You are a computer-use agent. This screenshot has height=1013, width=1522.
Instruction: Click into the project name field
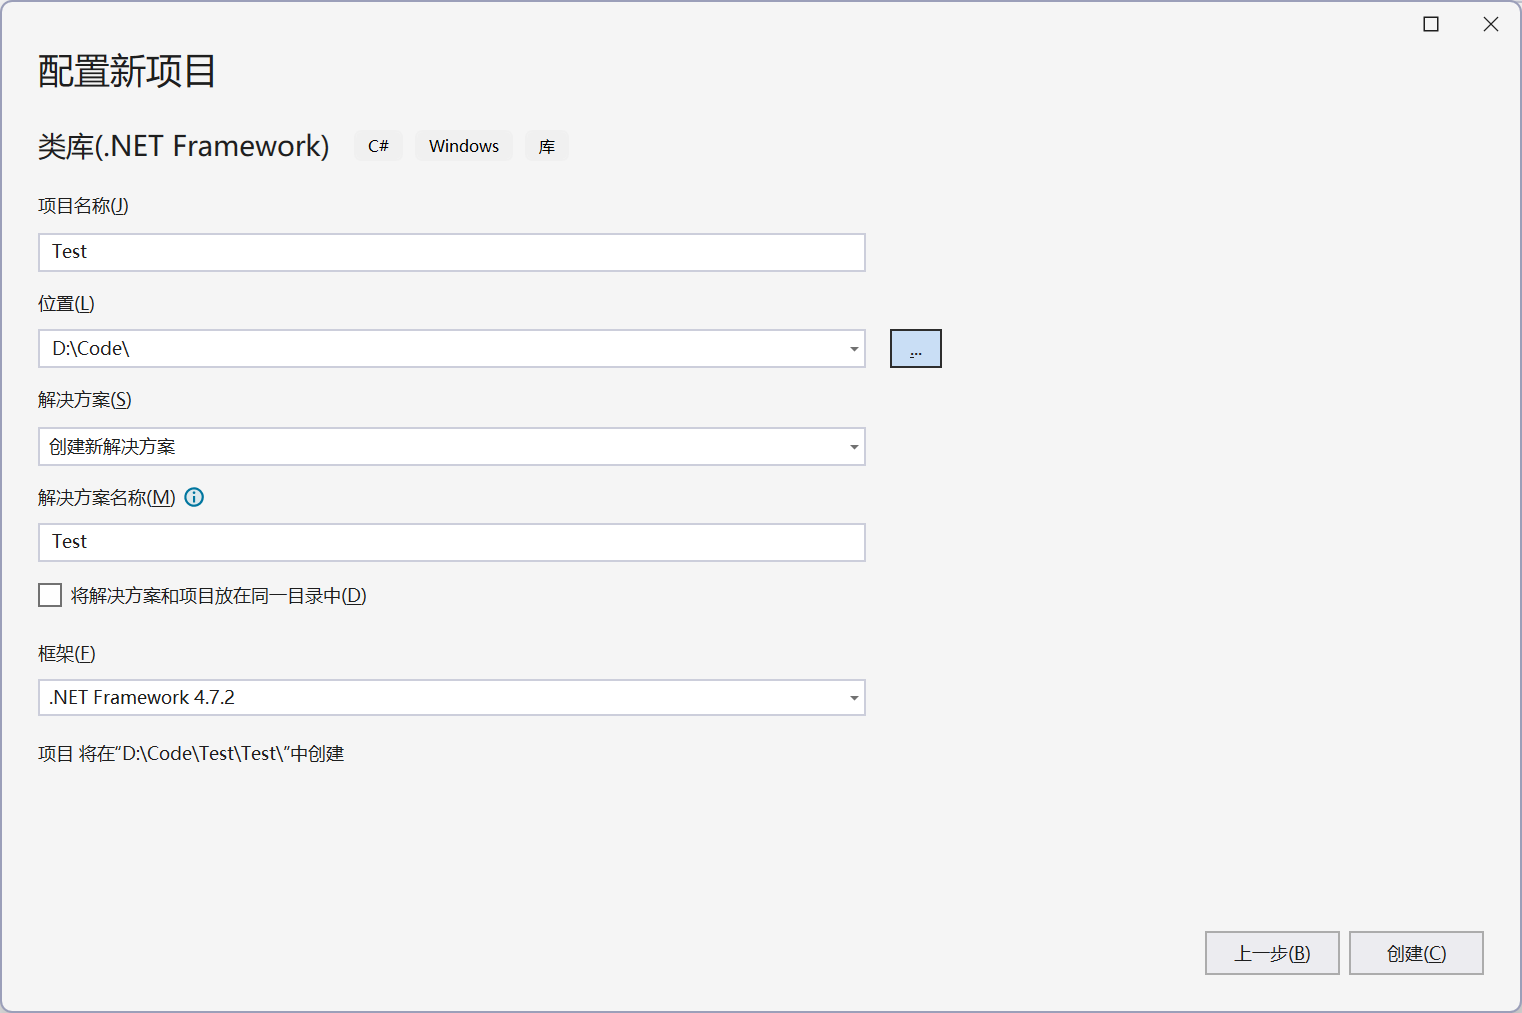(450, 252)
